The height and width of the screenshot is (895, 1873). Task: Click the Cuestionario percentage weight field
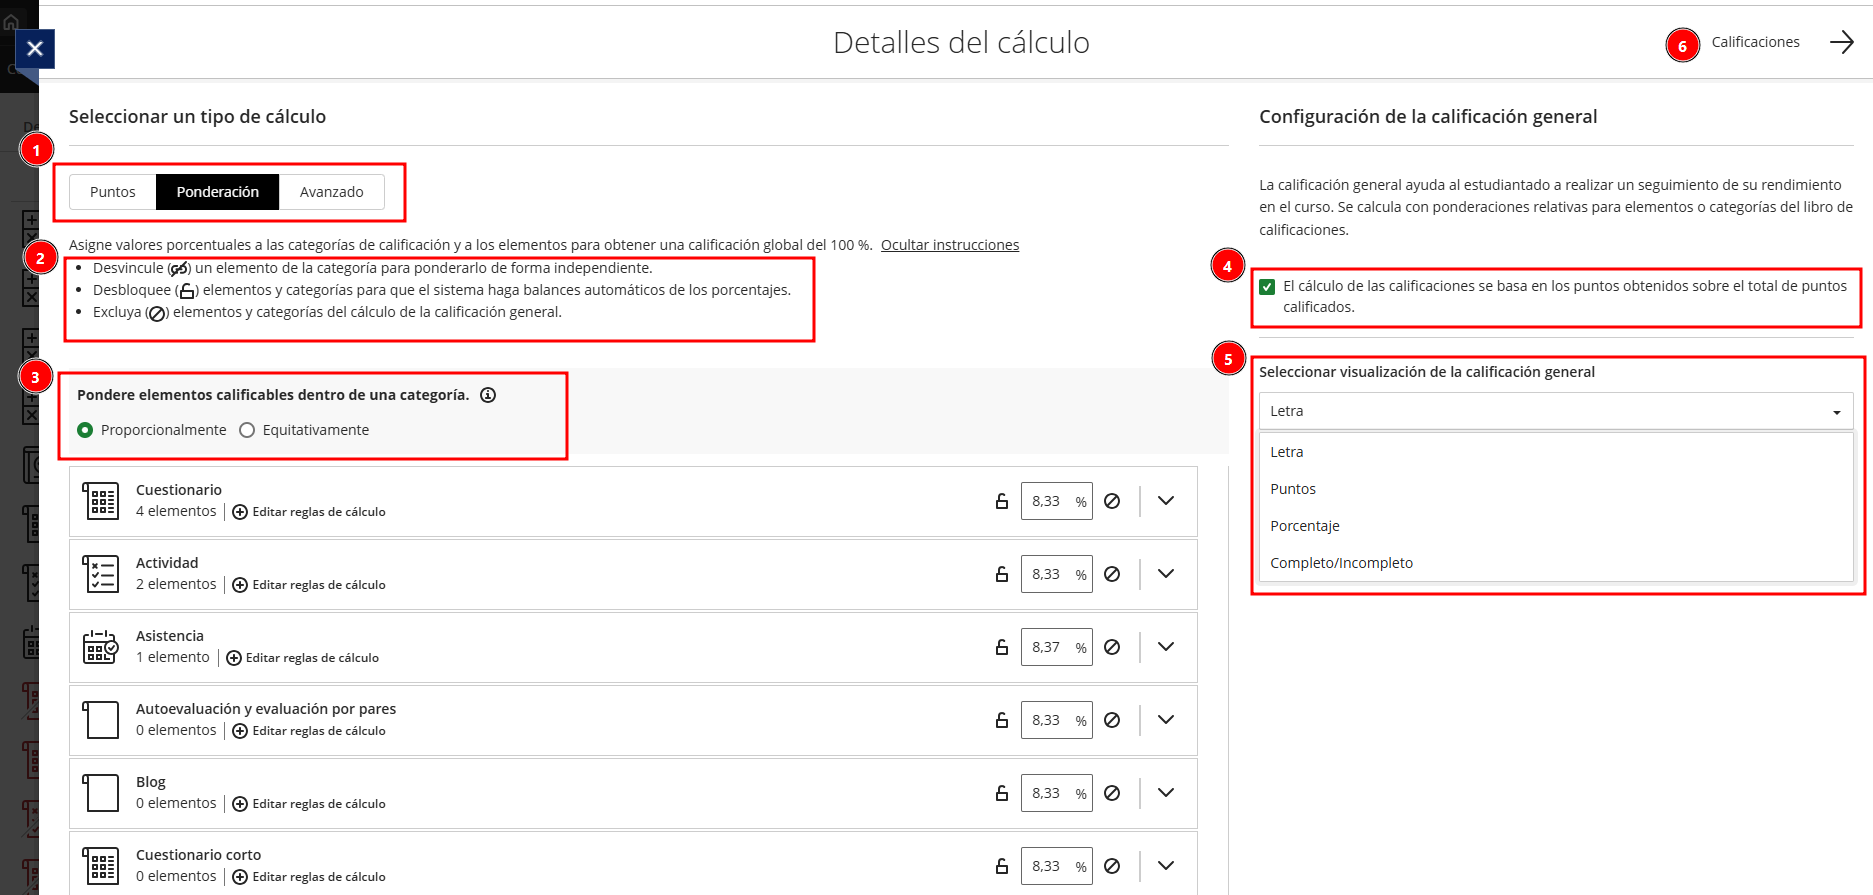pyautogui.click(x=1046, y=501)
